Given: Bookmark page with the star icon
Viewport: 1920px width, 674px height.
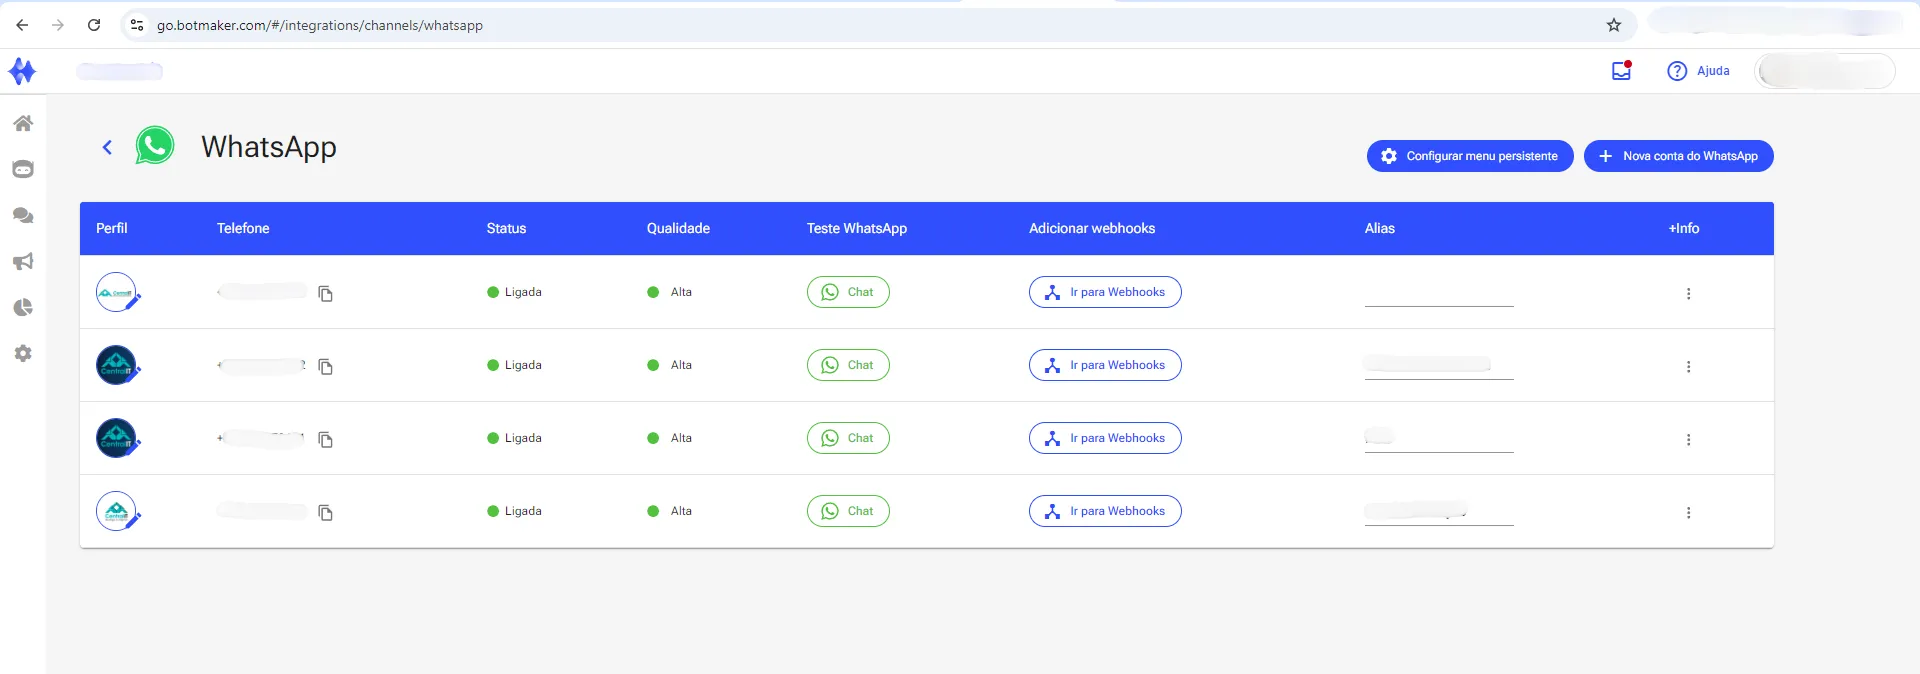Looking at the screenshot, I should (x=1614, y=25).
